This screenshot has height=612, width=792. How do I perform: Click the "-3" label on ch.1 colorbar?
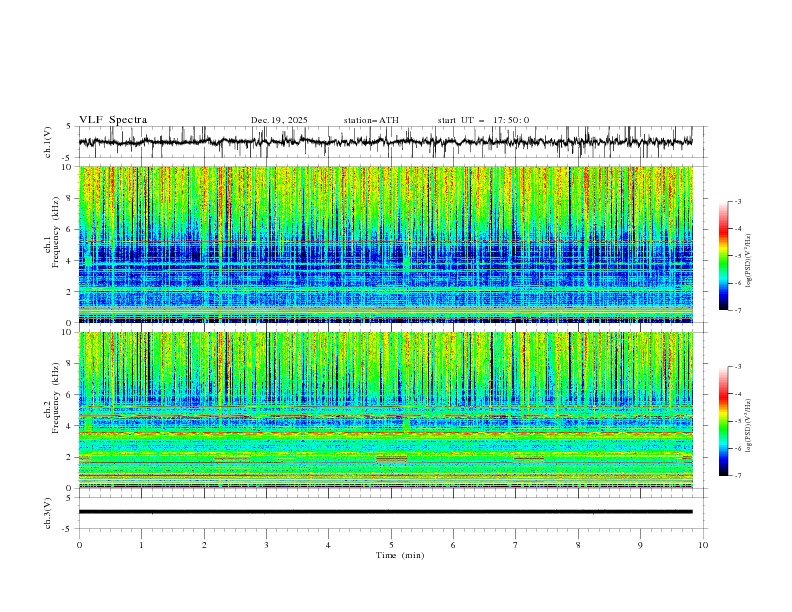737,201
